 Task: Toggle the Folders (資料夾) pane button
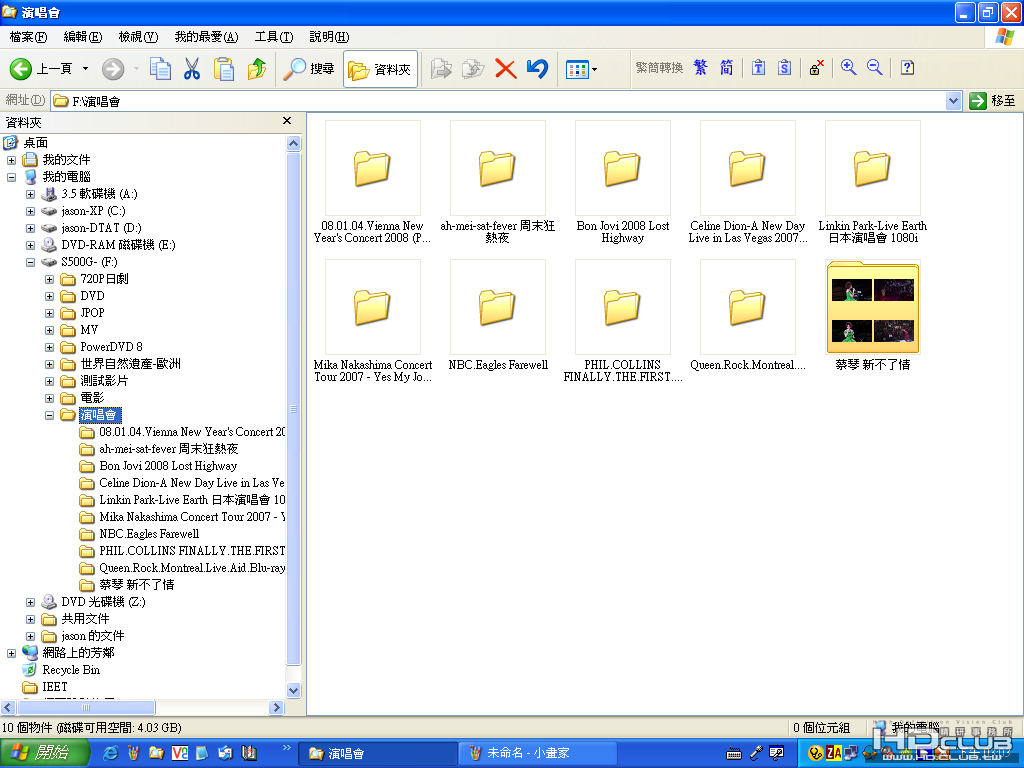380,69
